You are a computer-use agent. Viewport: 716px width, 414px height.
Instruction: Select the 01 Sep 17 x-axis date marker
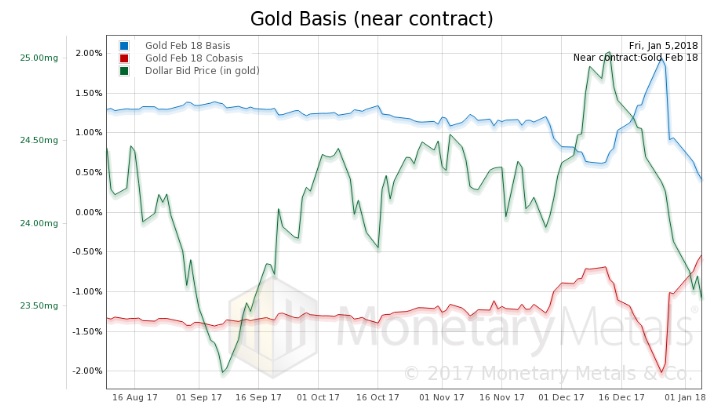[205, 397]
